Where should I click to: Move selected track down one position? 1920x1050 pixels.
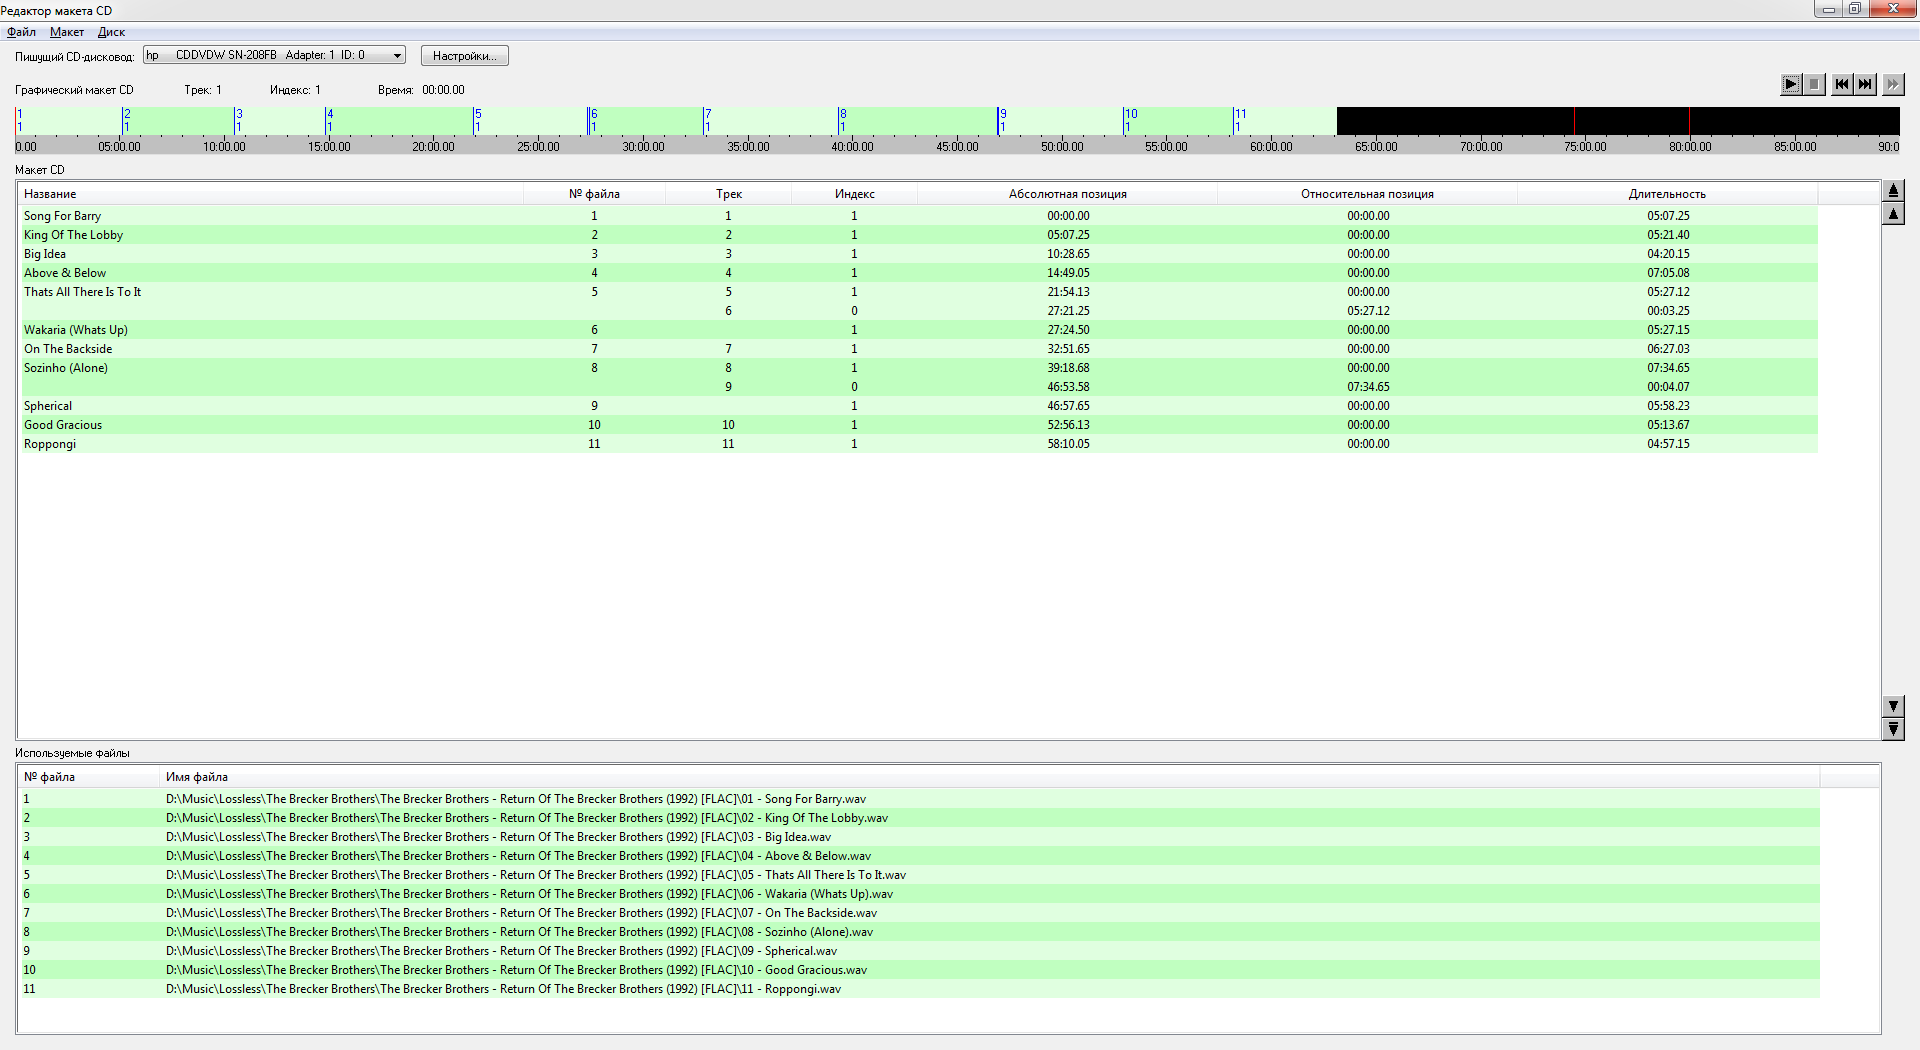click(x=1893, y=706)
